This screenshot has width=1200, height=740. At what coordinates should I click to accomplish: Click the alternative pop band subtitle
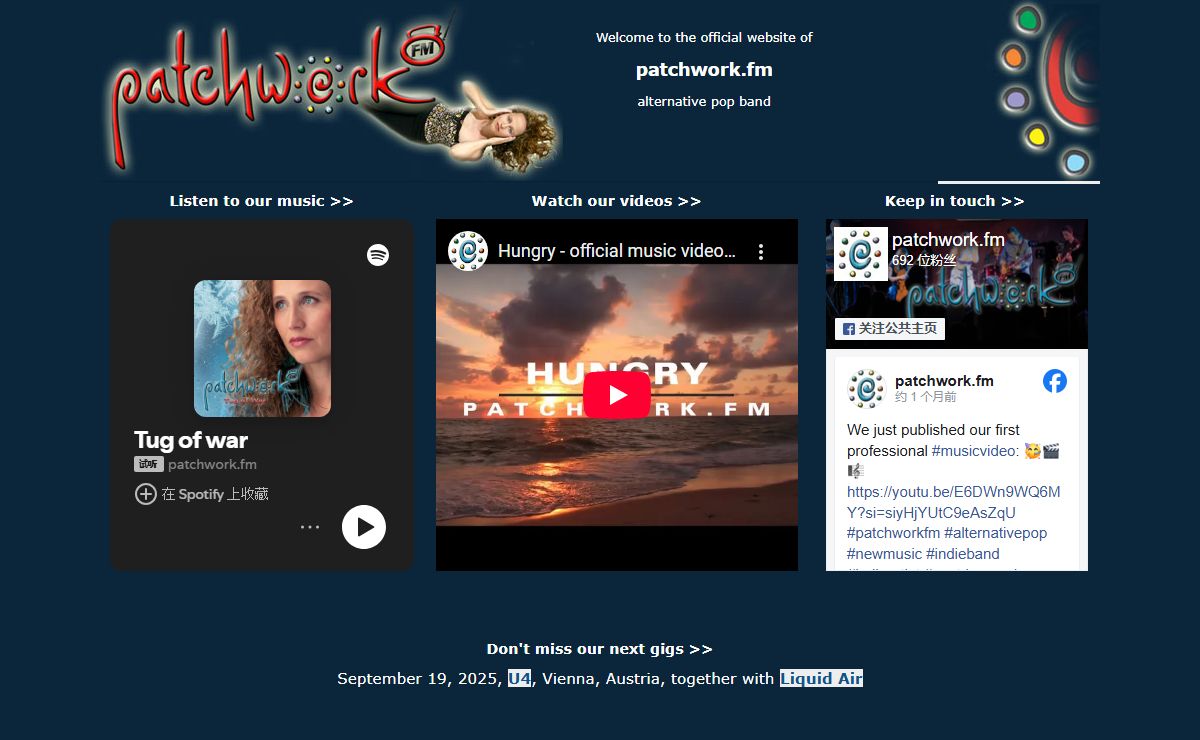(704, 101)
